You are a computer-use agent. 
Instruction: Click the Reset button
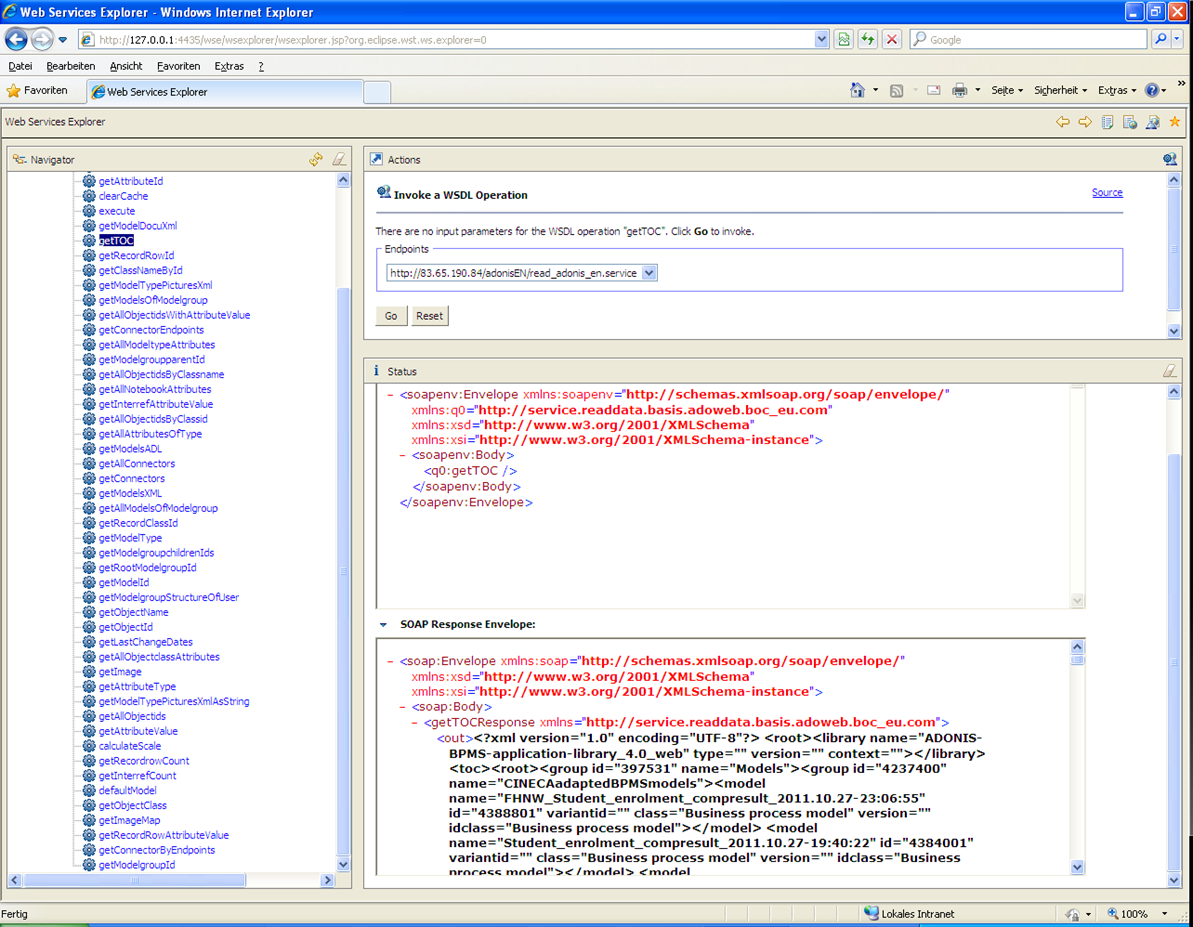[x=429, y=316]
